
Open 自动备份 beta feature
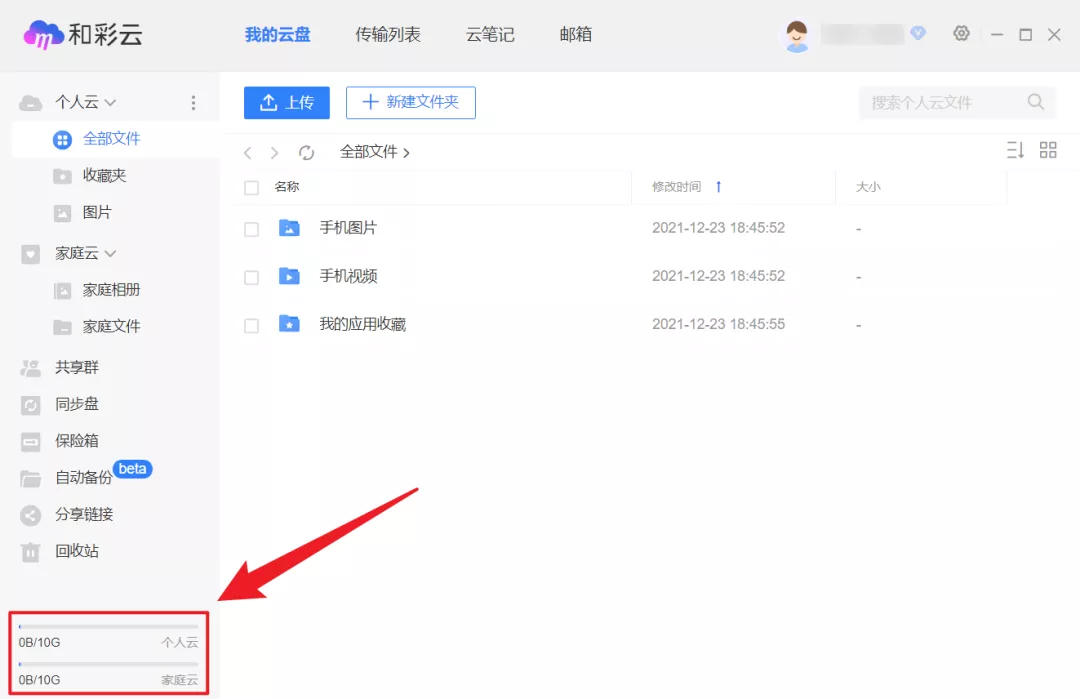(x=75, y=478)
